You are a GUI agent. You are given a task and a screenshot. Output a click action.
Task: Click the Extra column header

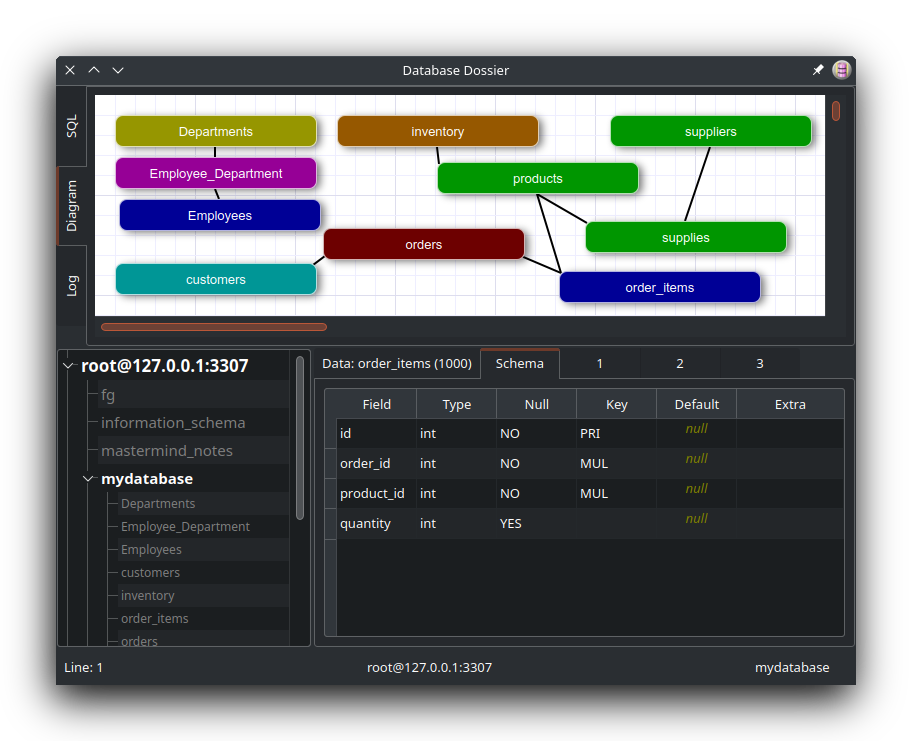click(790, 404)
